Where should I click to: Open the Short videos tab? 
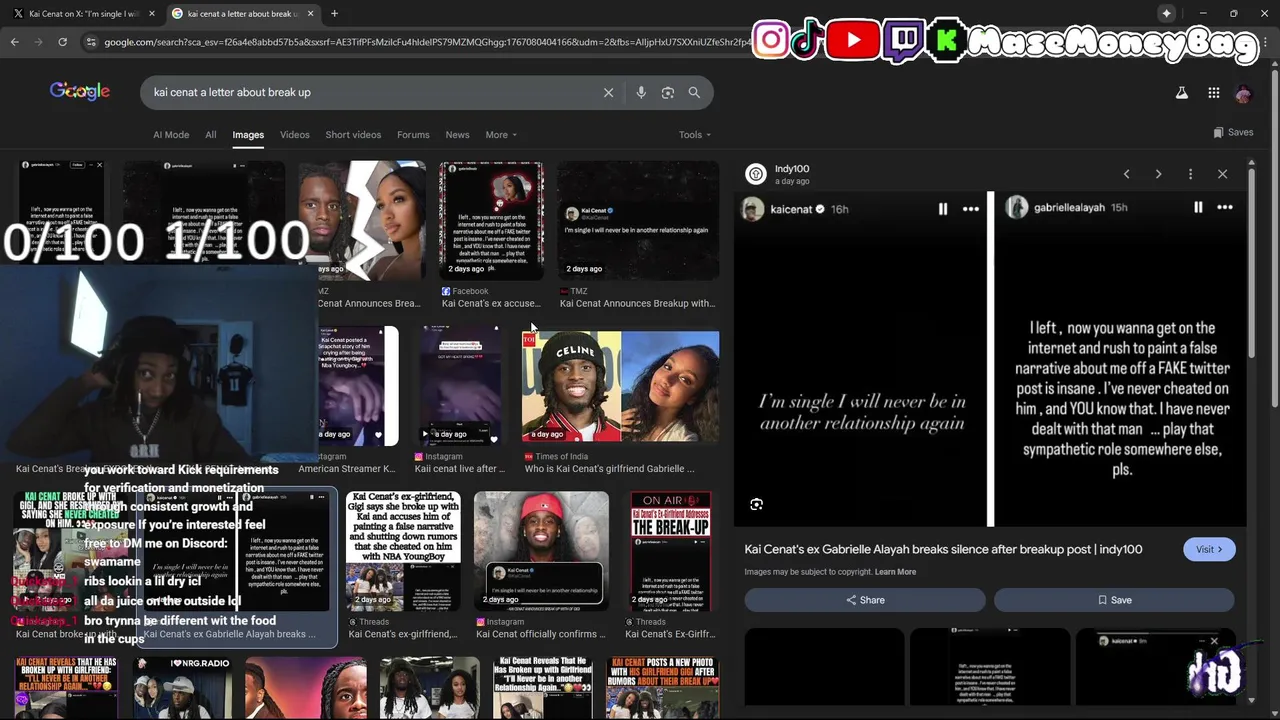[x=353, y=135]
